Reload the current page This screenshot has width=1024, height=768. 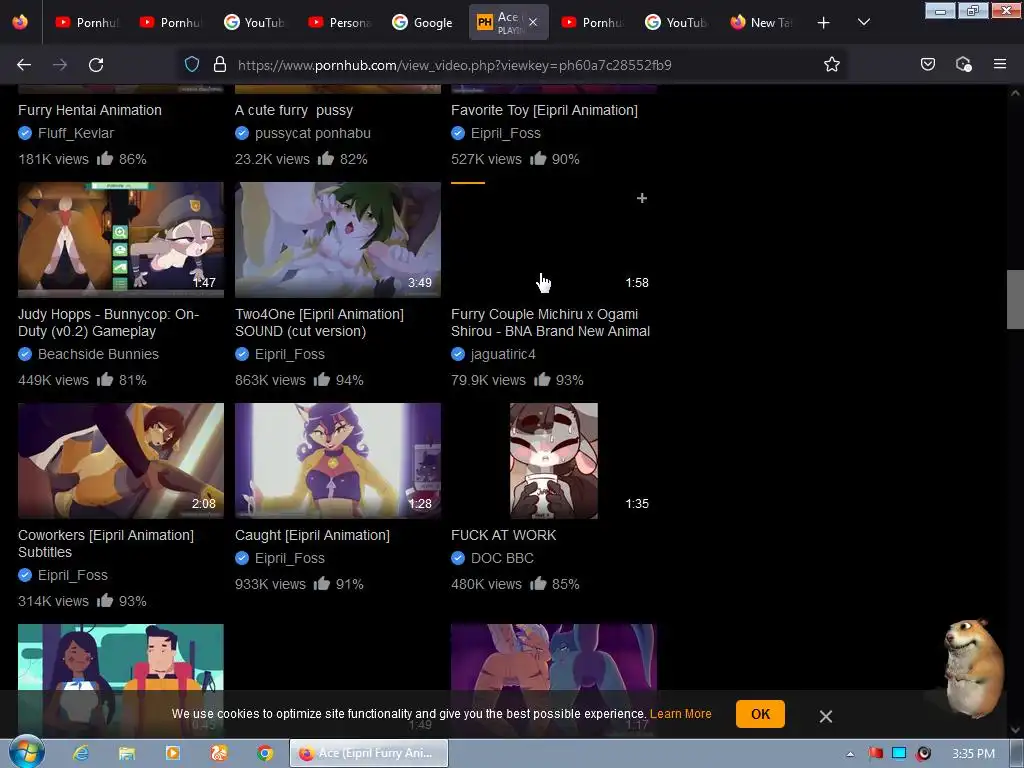coord(96,65)
